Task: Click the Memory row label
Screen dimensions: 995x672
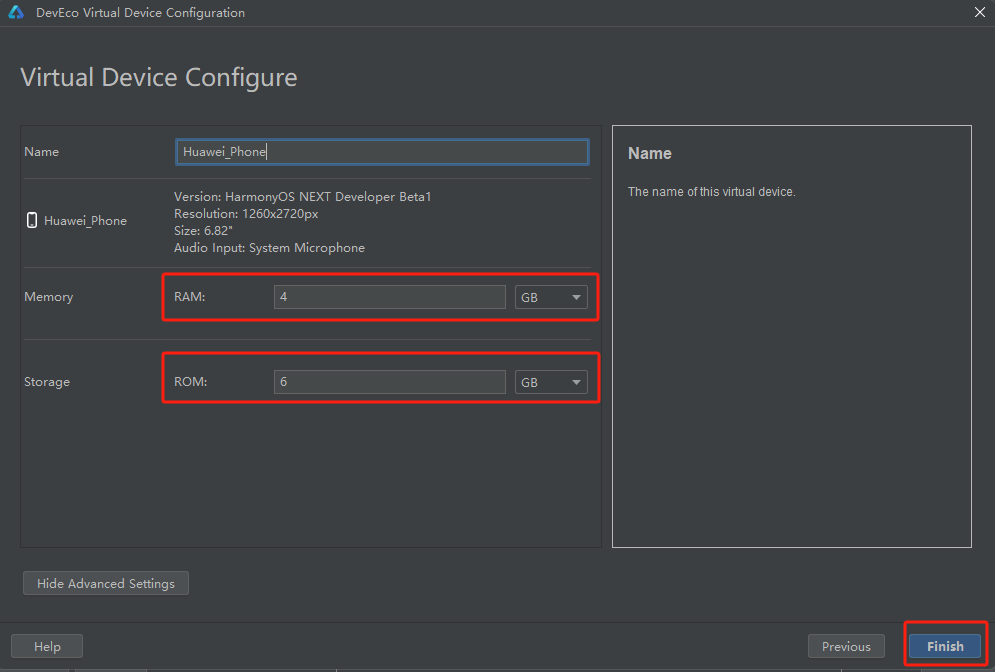Action: pos(48,297)
